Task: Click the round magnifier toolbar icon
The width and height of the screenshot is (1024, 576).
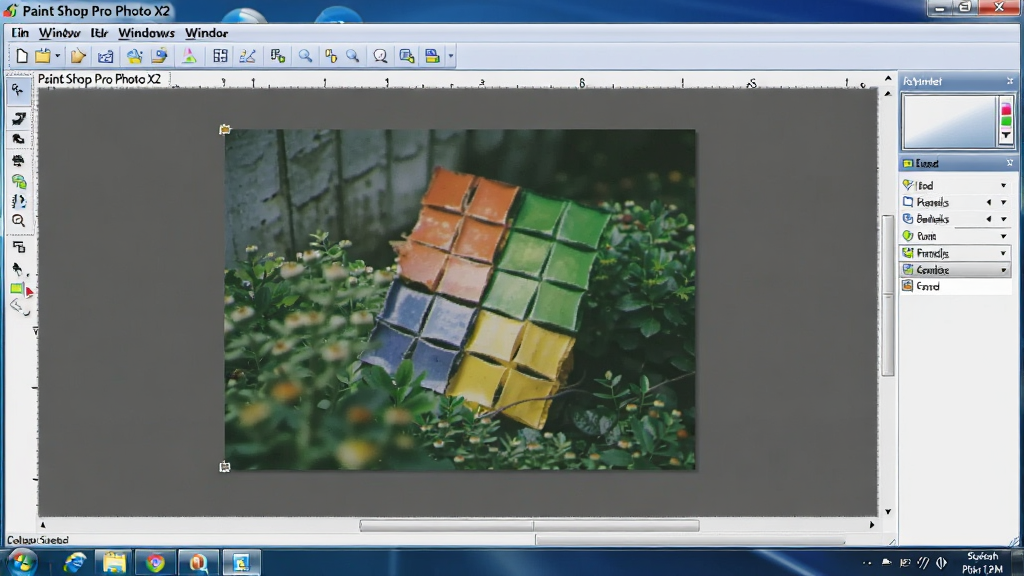Action: point(380,56)
